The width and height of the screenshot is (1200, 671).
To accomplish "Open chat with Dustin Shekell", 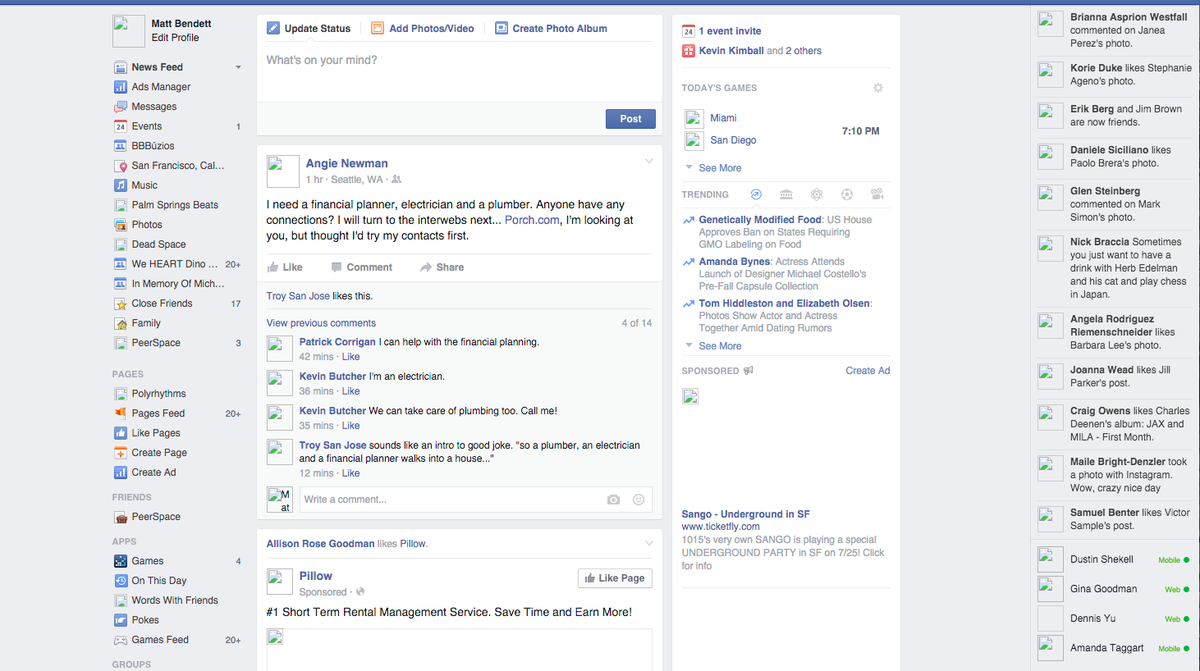I will (x=1115, y=559).
